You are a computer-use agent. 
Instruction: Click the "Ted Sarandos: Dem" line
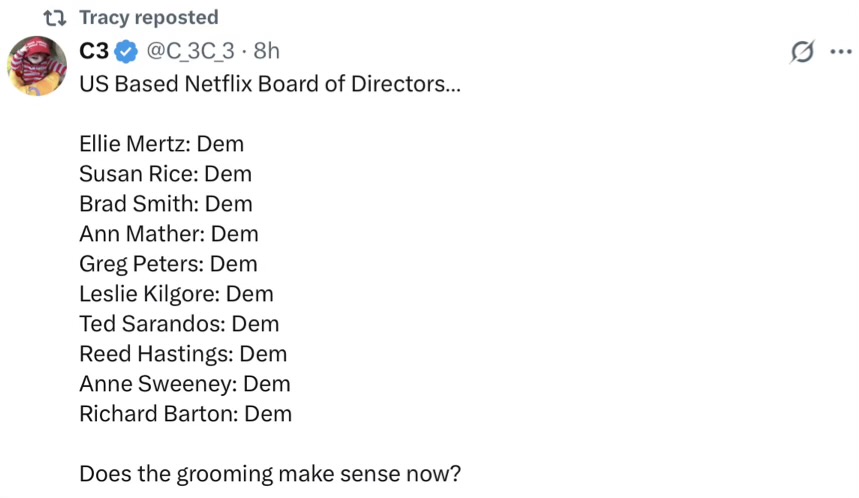(x=179, y=324)
